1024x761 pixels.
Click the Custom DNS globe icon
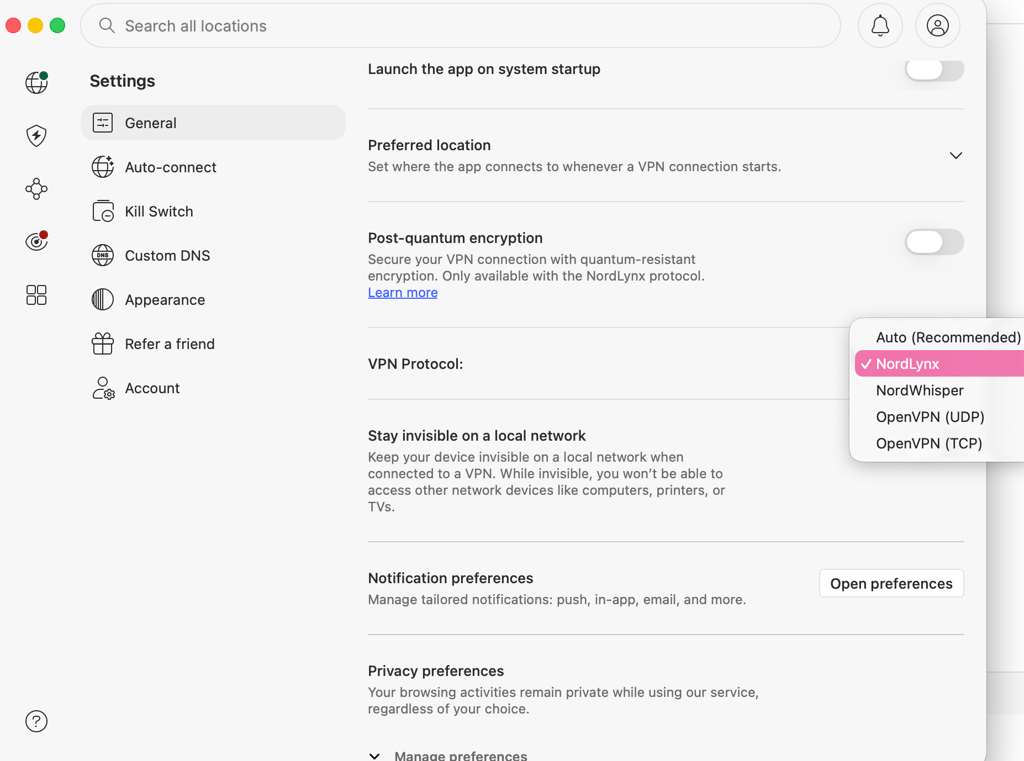coord(103,255)
